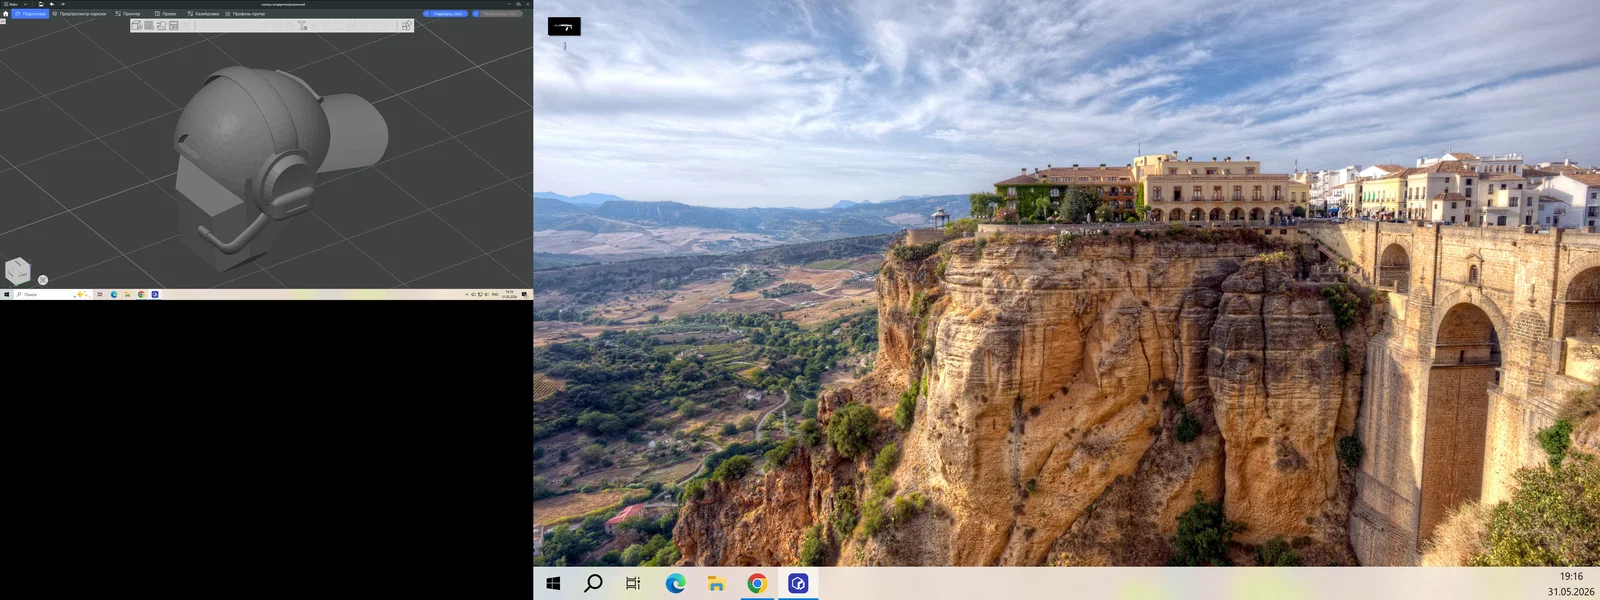This screenshot has width=1600, height=600.
Task: Open slicer app icon in small left taskbar
Action: click(155, 294)
